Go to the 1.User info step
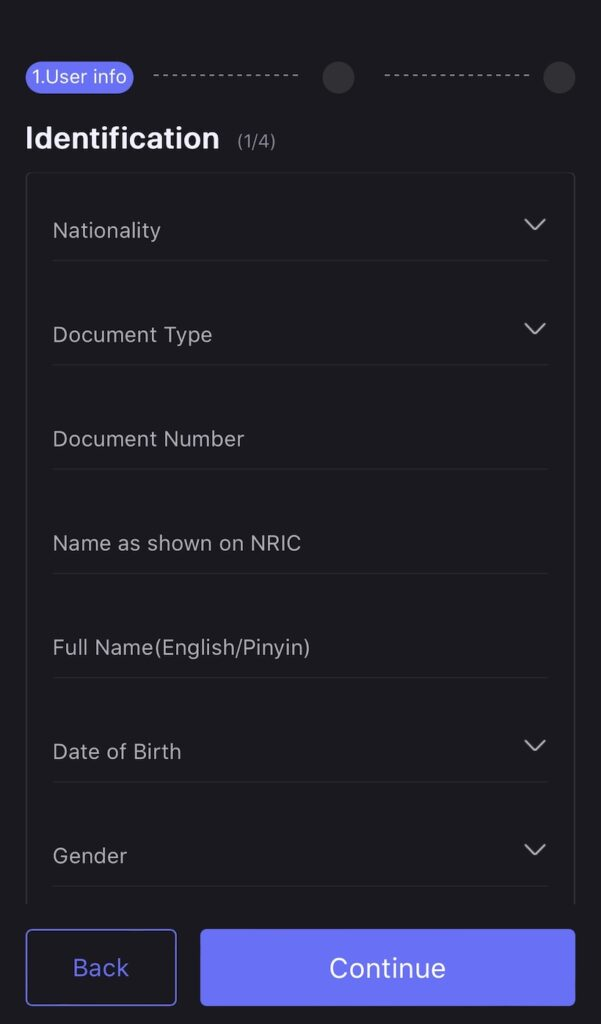Screen dimensions: 601x1024 (x=79, y=77)
